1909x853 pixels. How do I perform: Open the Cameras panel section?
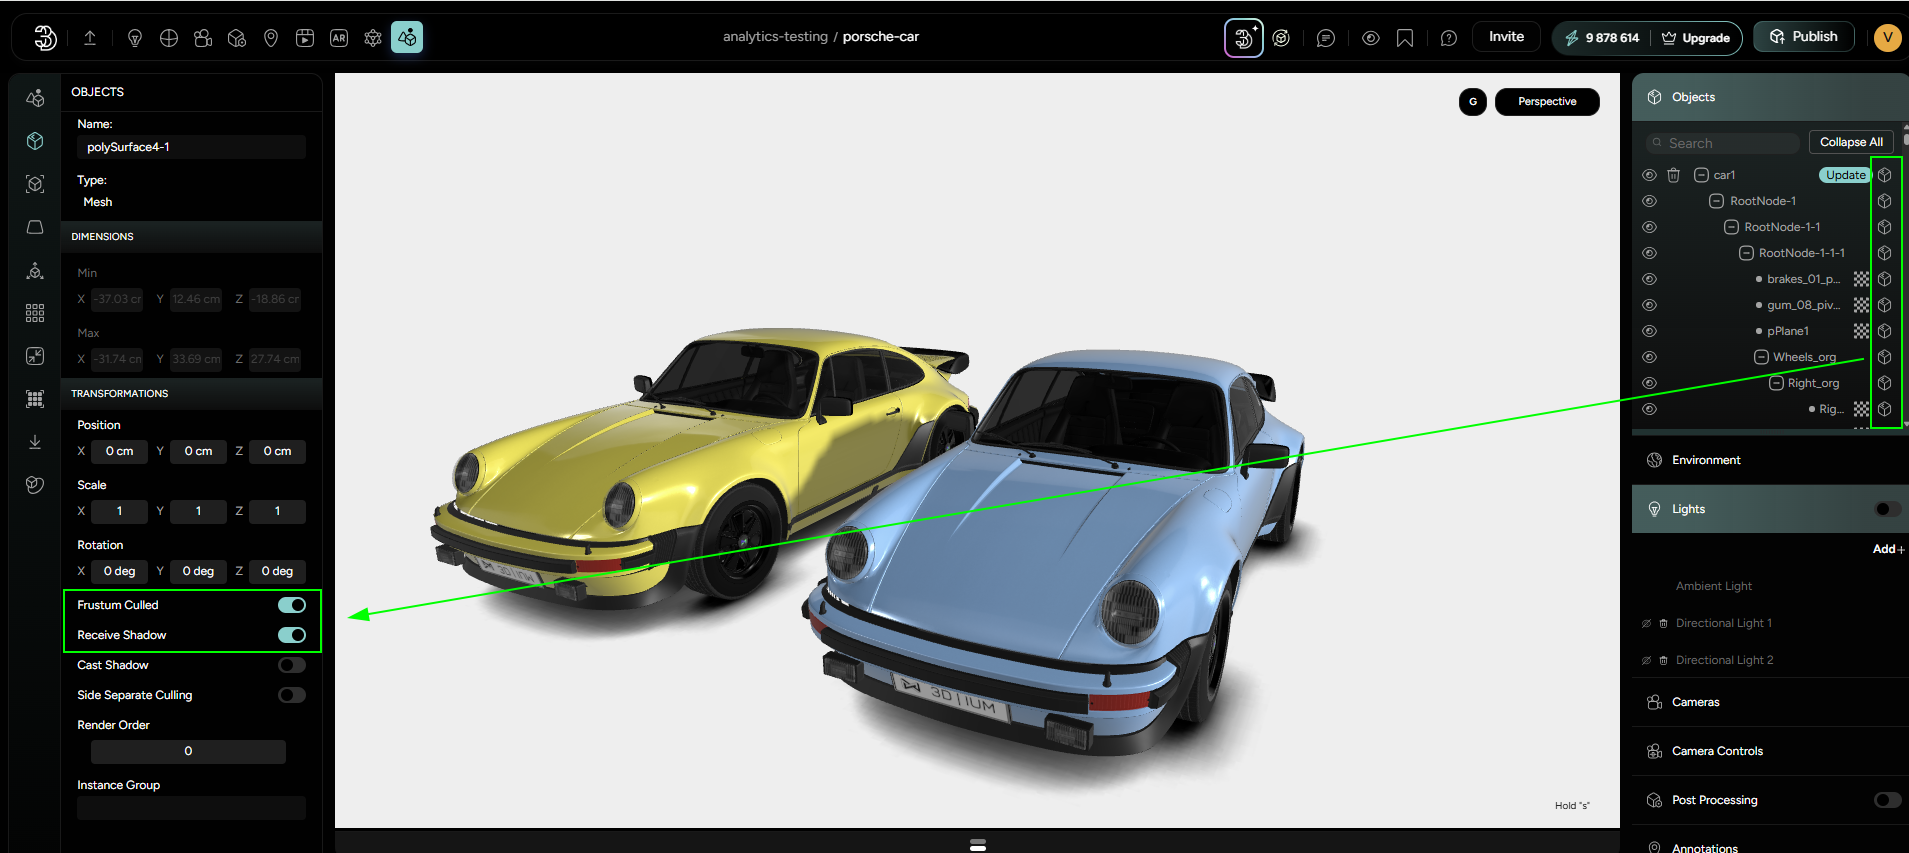click(1696, 702)
